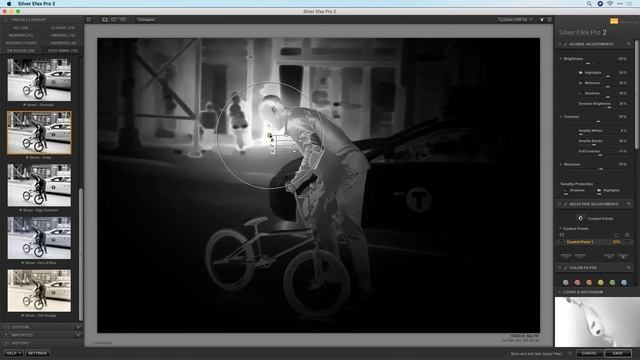Click the Wi-Fi status icon
This screenshot has width=640, height=360.
(x=610, y=4)
